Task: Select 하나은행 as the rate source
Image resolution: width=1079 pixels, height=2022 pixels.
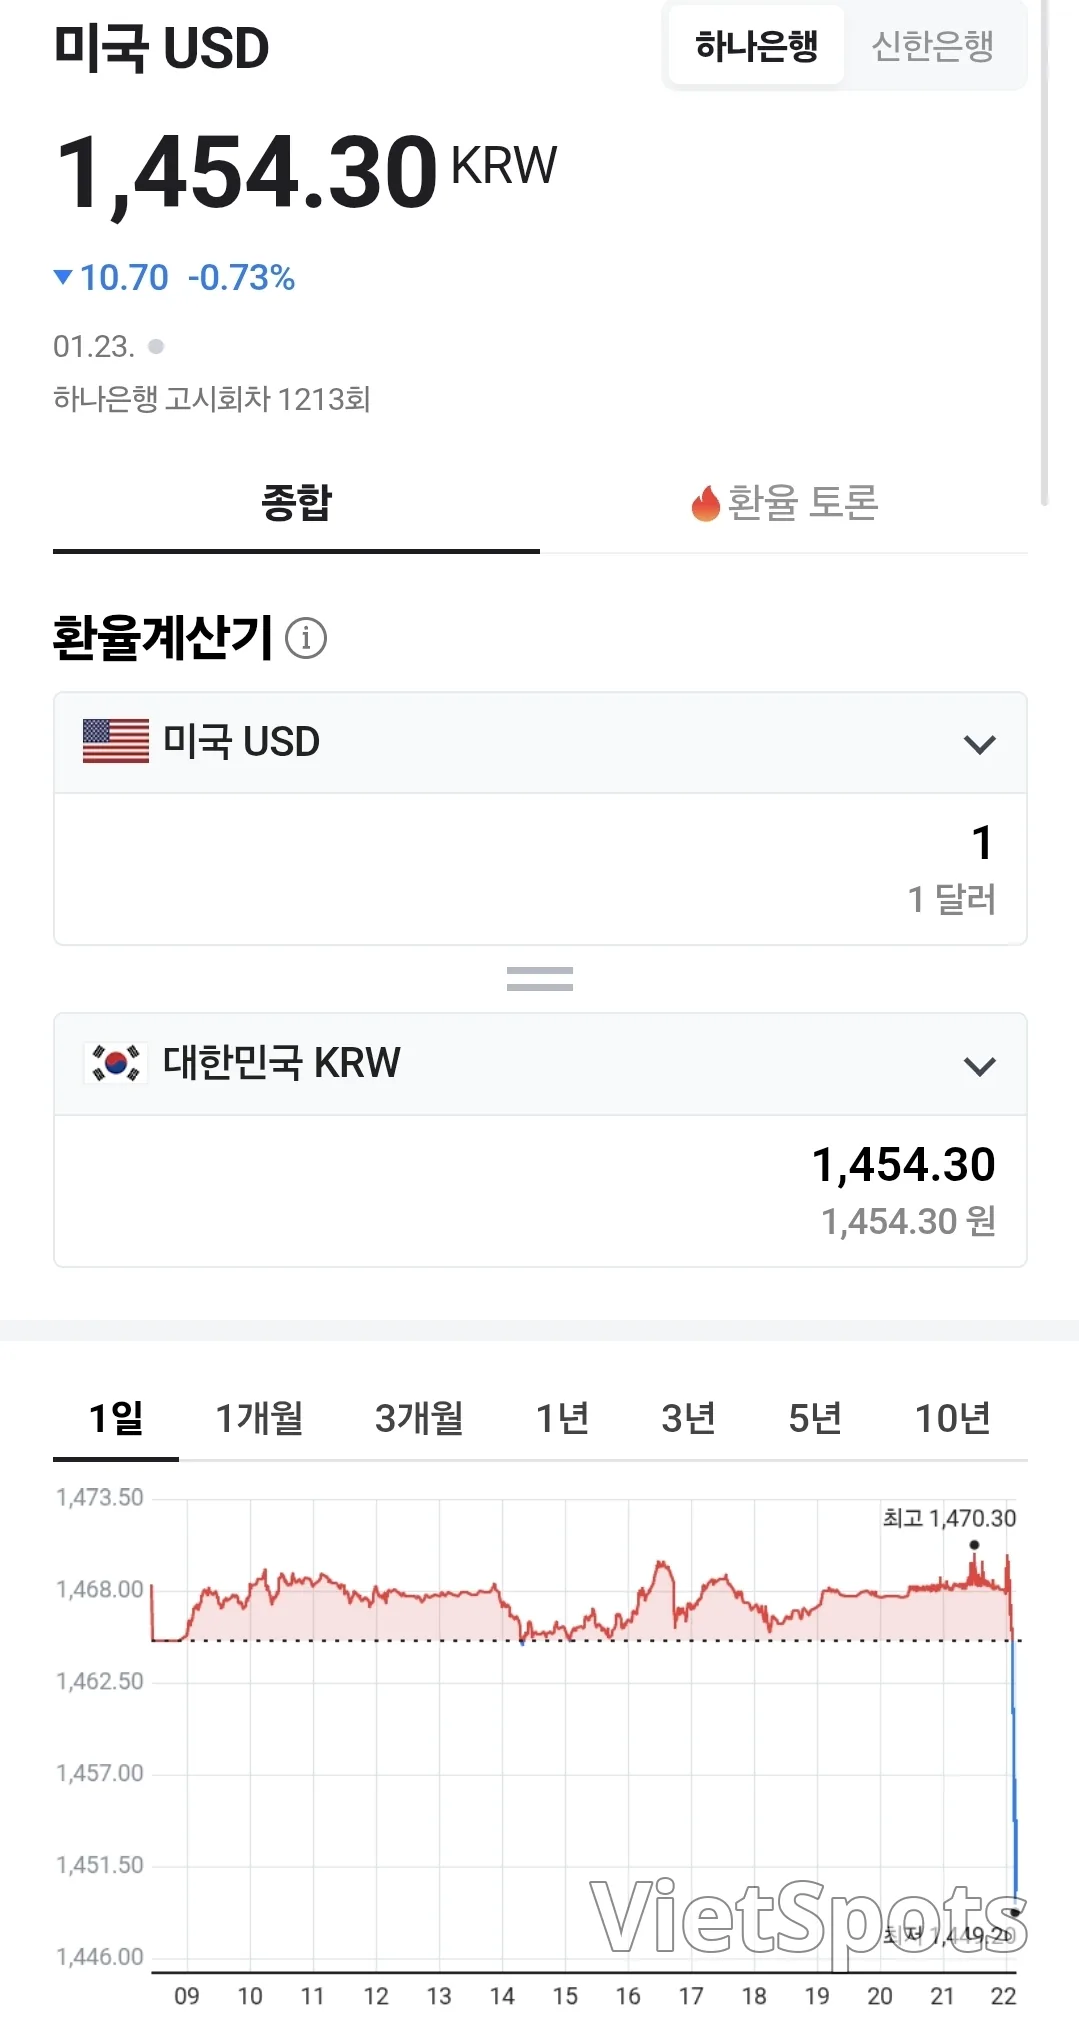Action: coord(756,46)
